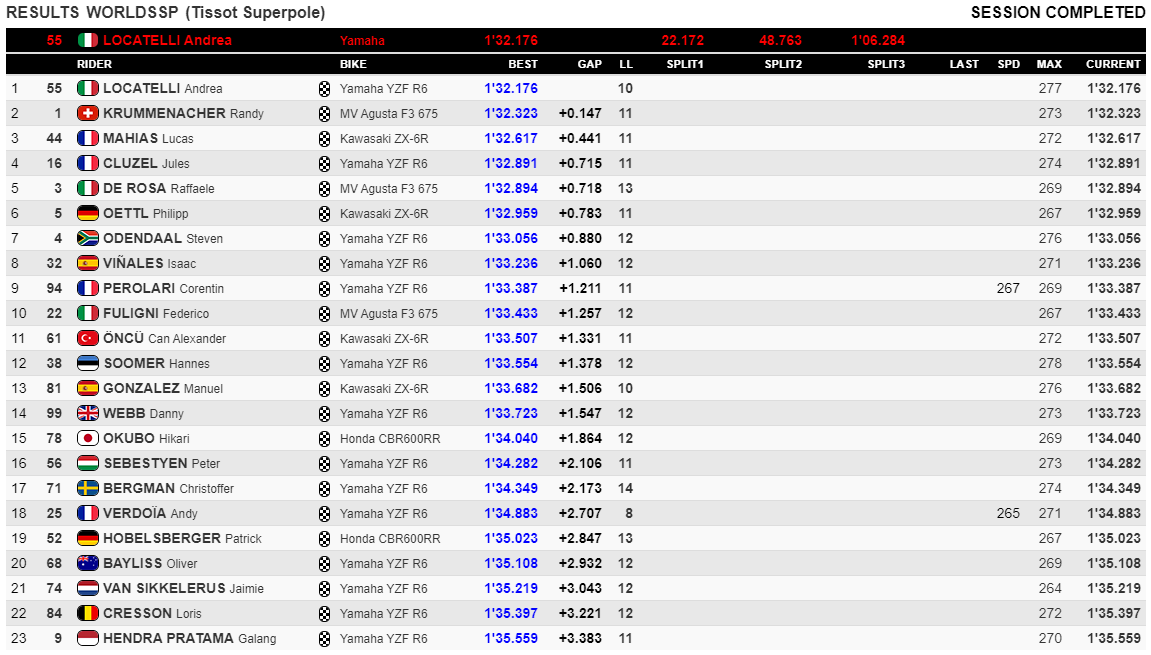The image size is (1151, 655).
Task: Select rider name DE ROSA Raffaele
Action: coord(159,188)
